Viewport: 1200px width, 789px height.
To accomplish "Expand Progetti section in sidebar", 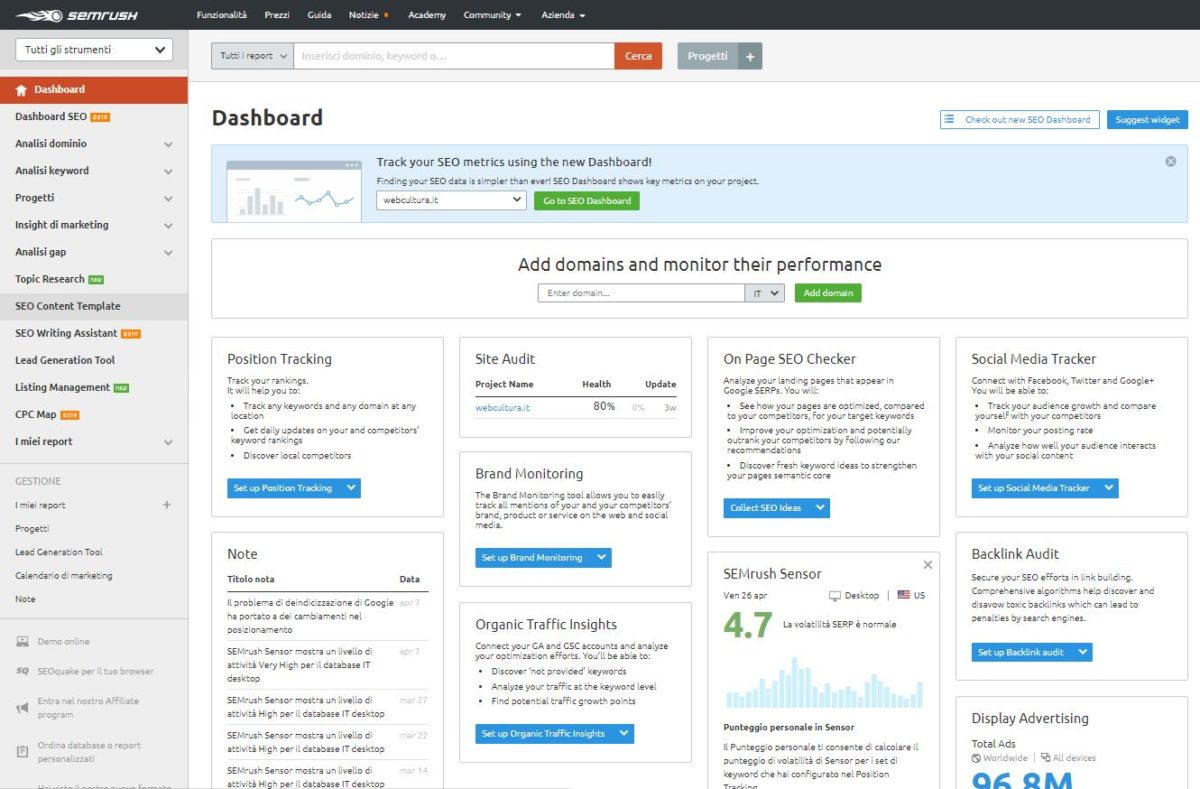I will [x=168, y=198].
